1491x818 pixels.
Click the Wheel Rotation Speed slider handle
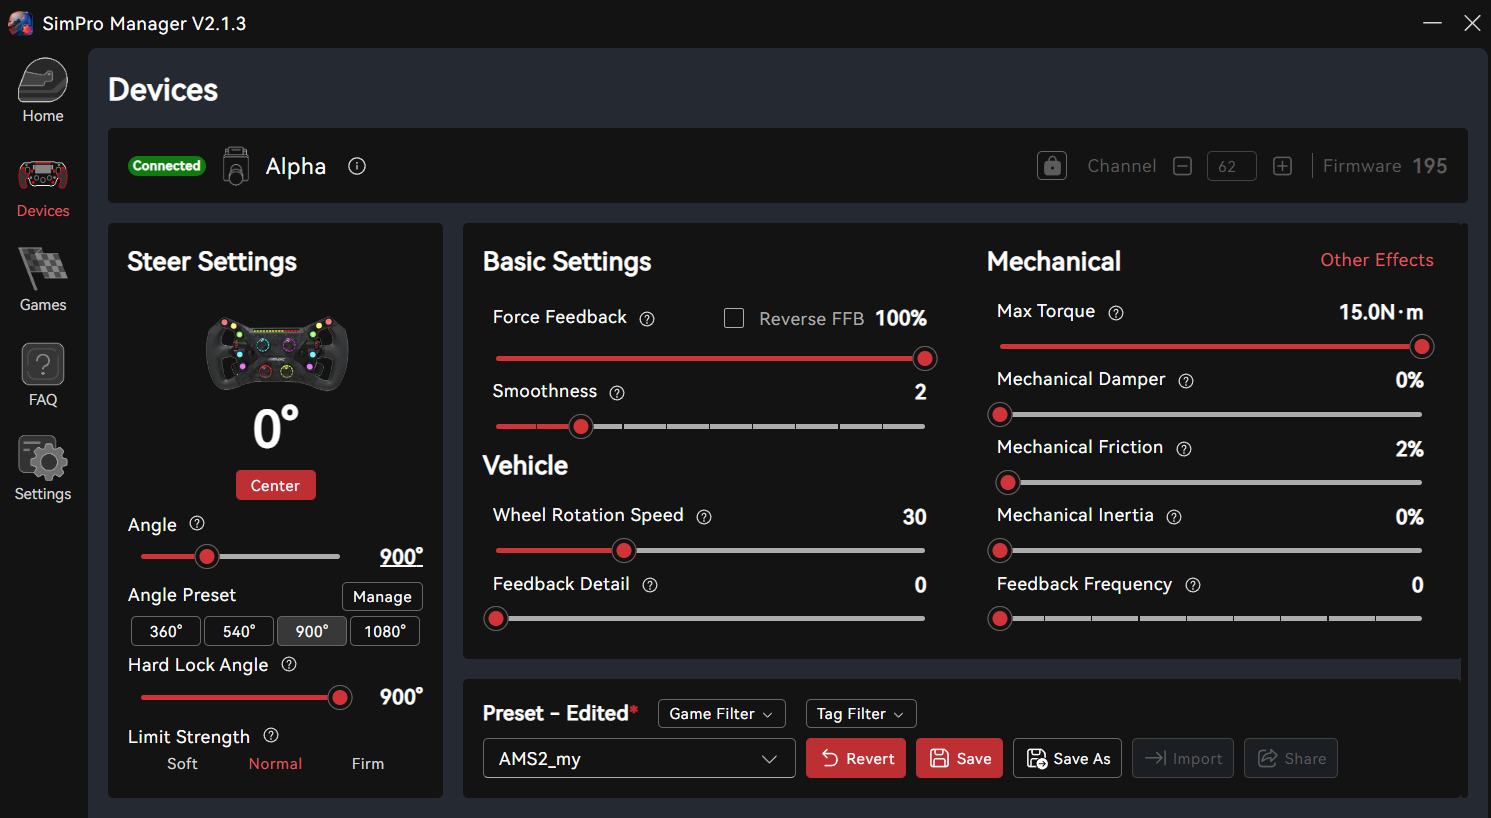coord(624,550)
